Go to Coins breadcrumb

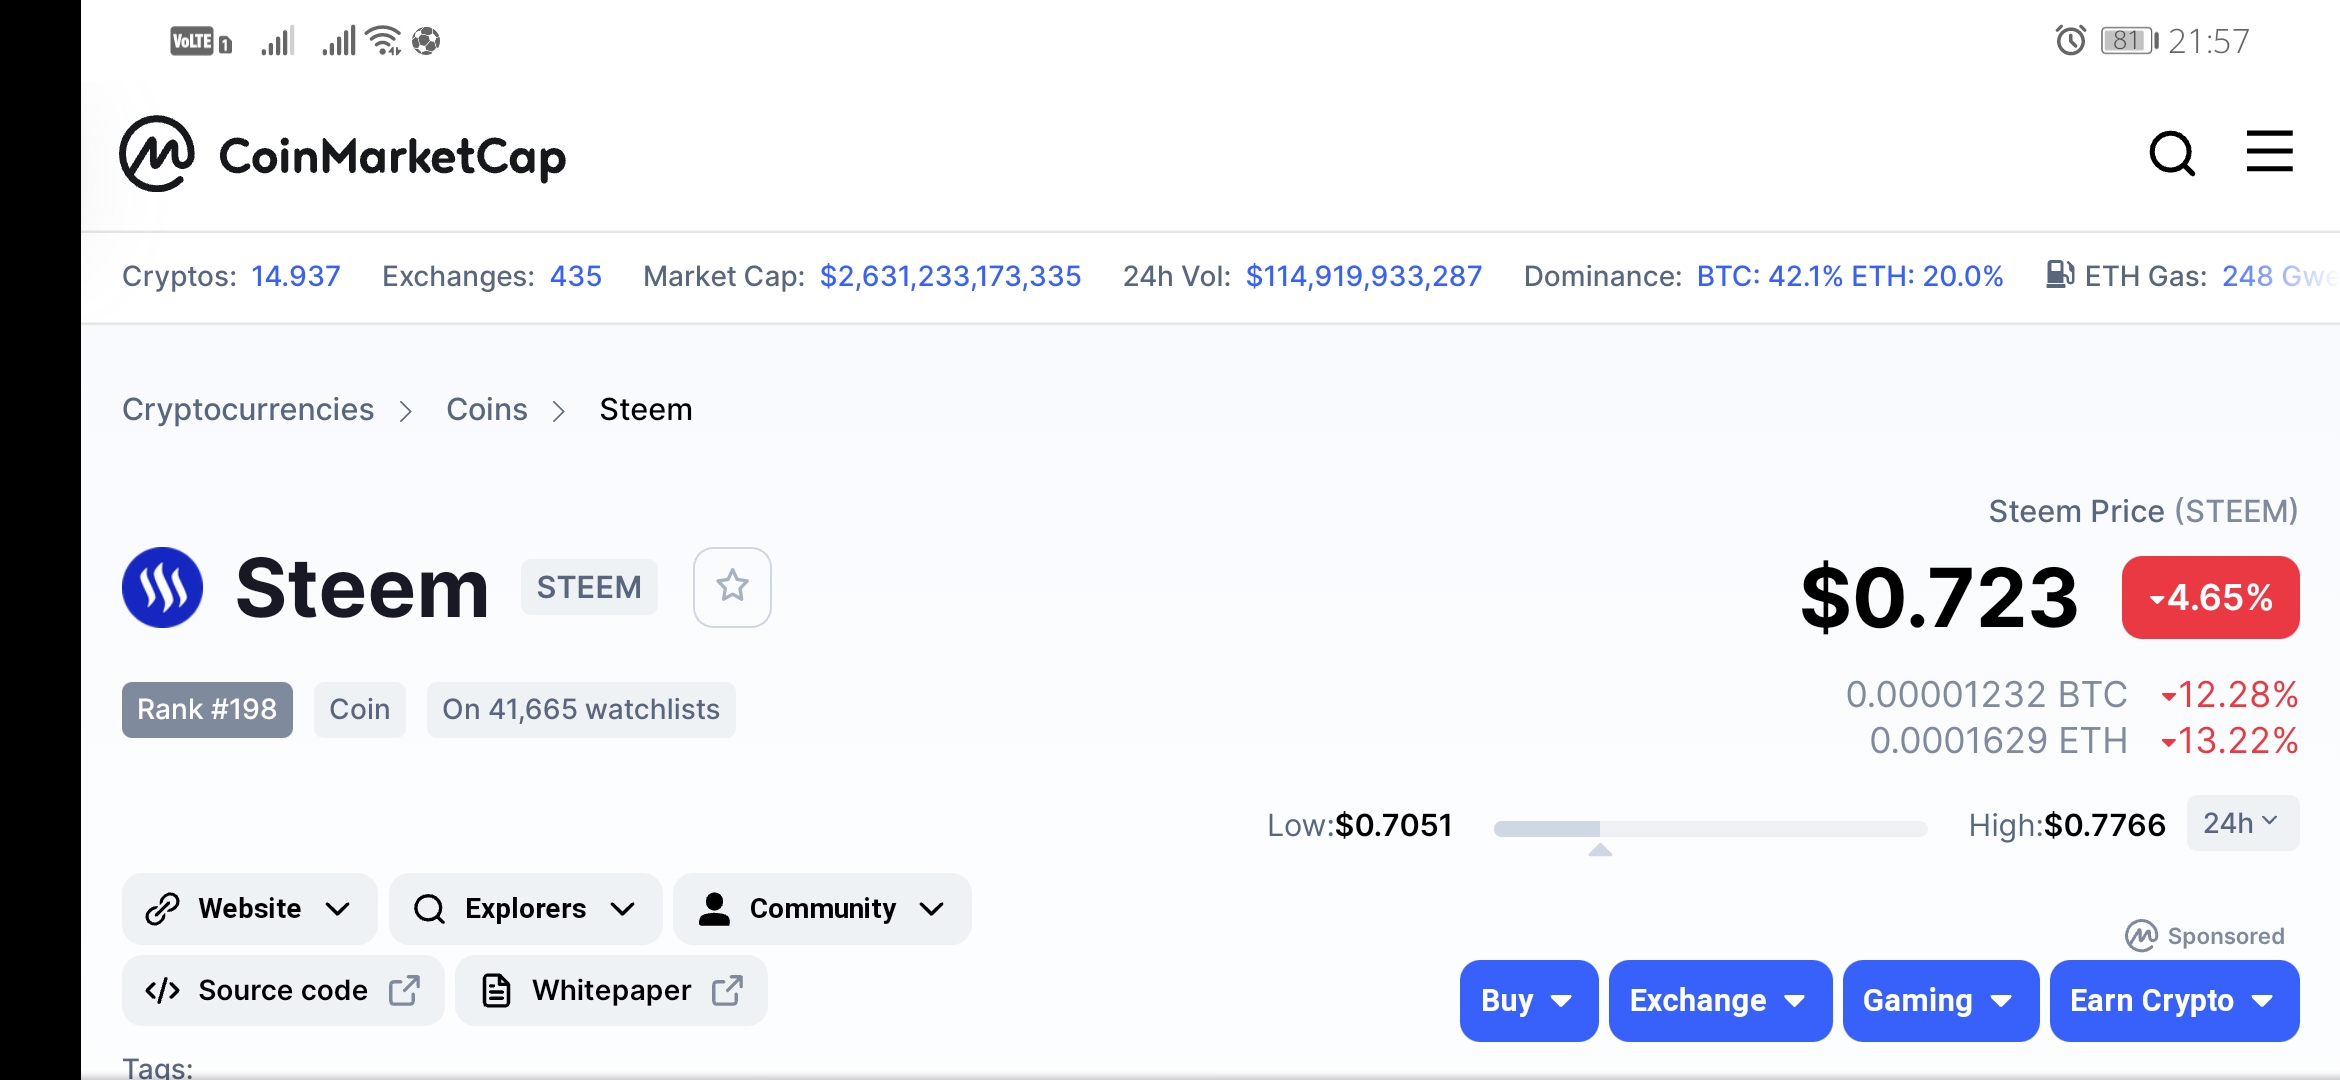[x=487, y=410]
